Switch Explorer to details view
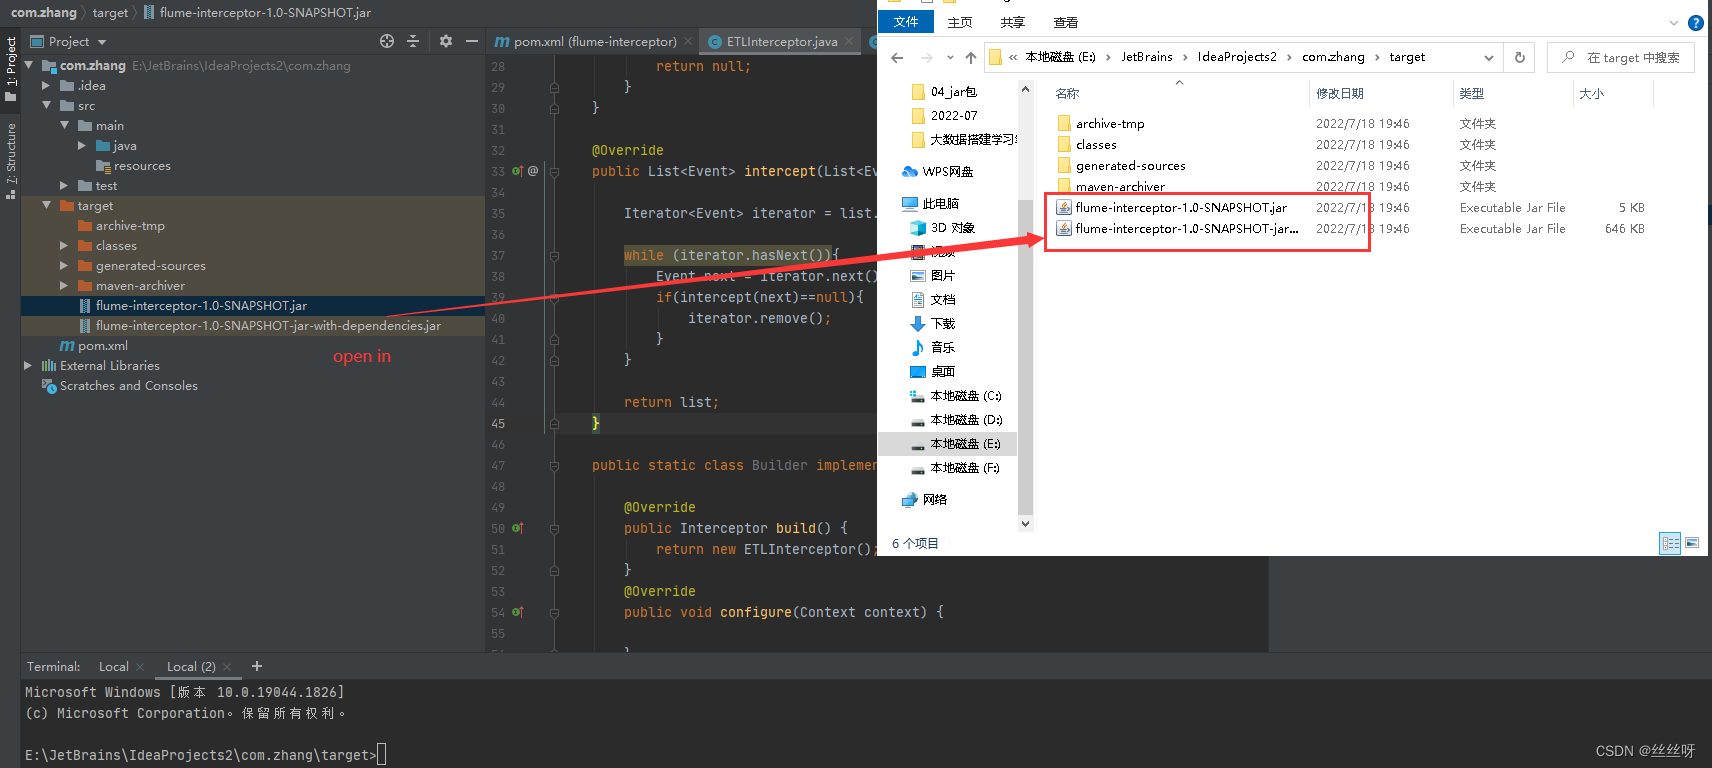This screenshot has height=768, width=1712. (x=1670, y=543)
